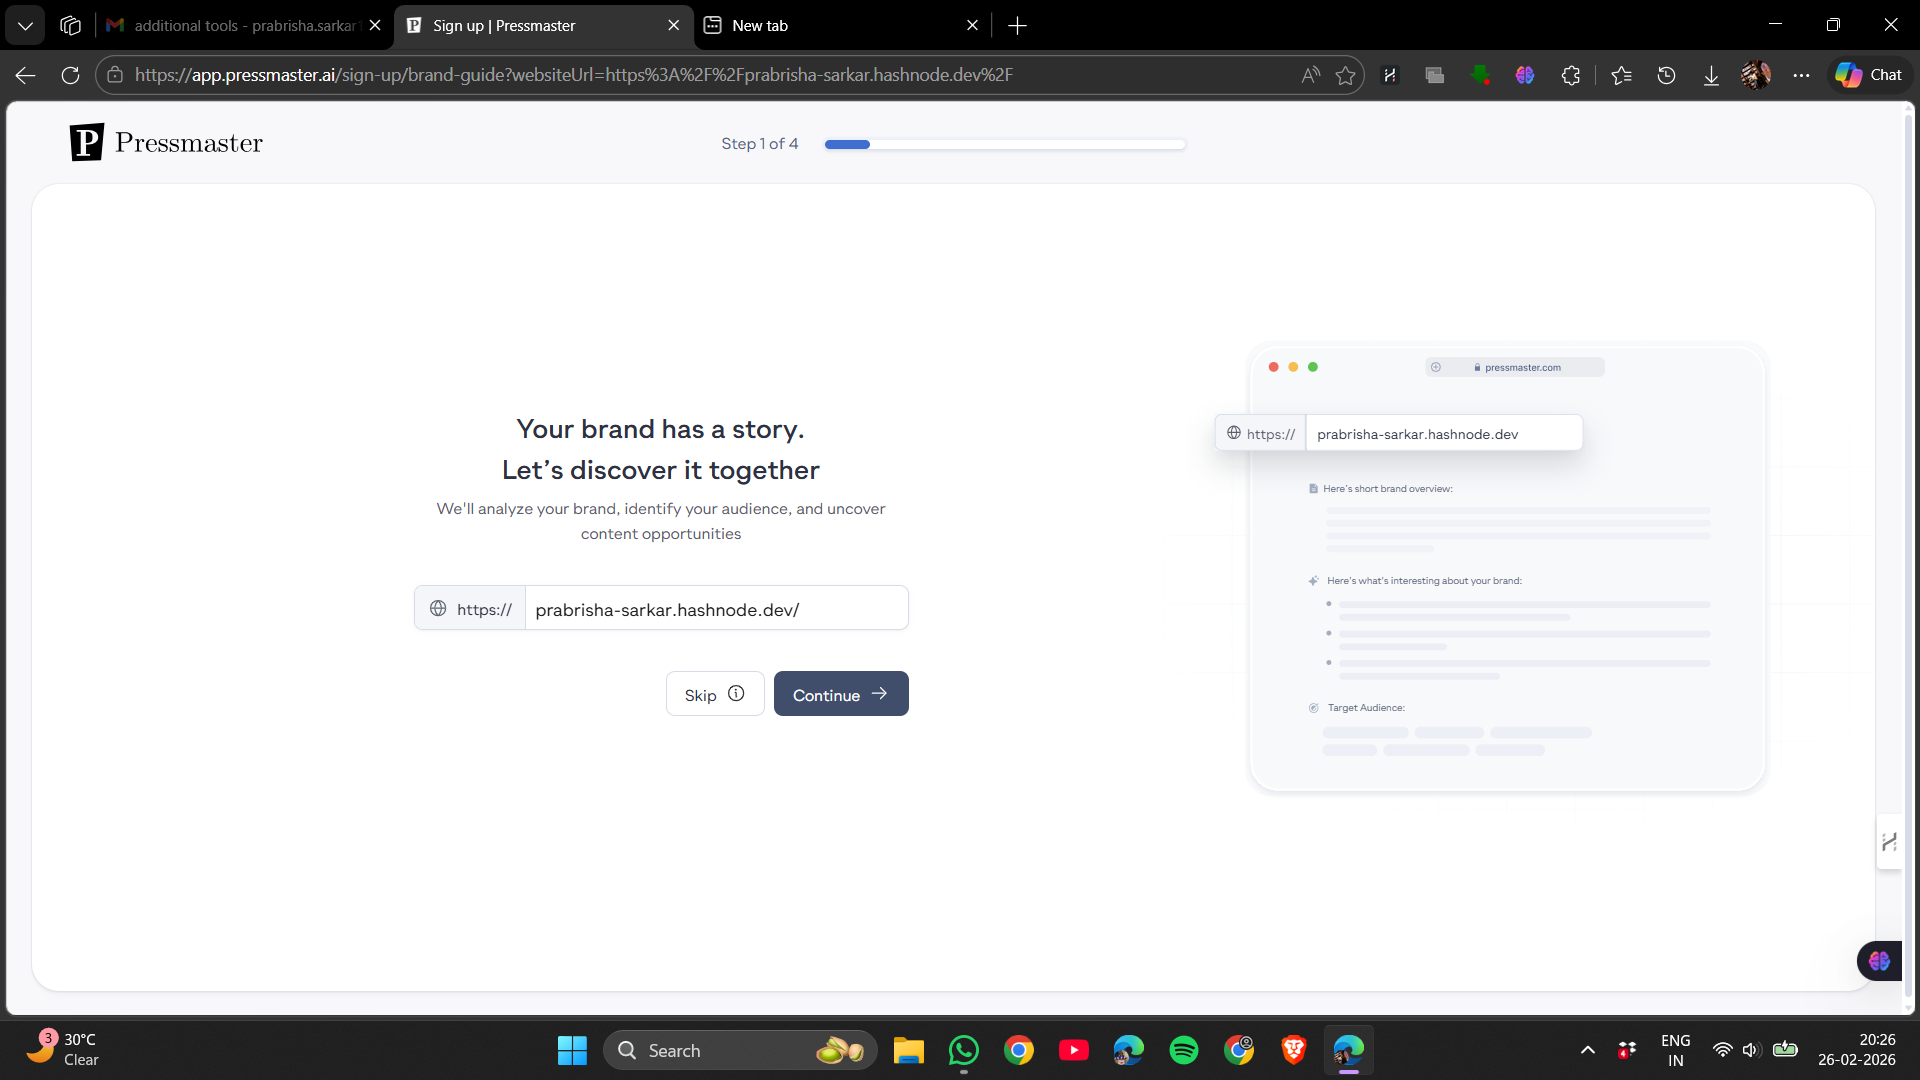Click the Read aloud icon in address bar
This screenshot has height=1080, width=1920.
click(x=1310, y=75)
